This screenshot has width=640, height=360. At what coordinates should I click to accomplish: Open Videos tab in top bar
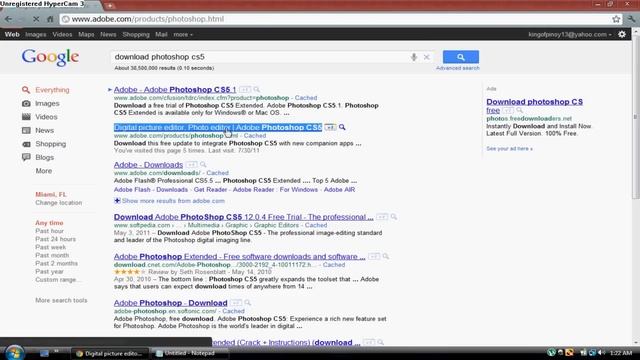pyautogui.click(x=62, y=34)
